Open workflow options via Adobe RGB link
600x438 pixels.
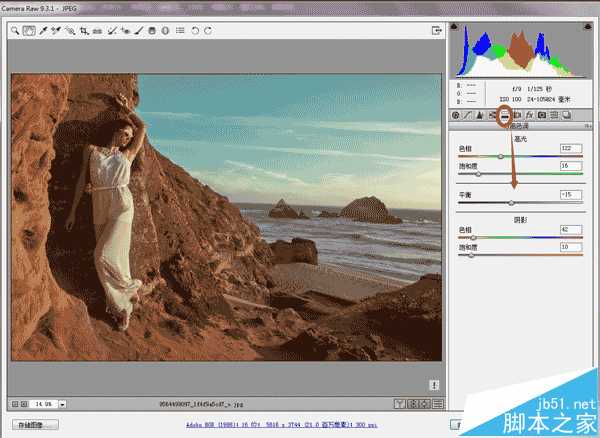(x=298, y=425)
